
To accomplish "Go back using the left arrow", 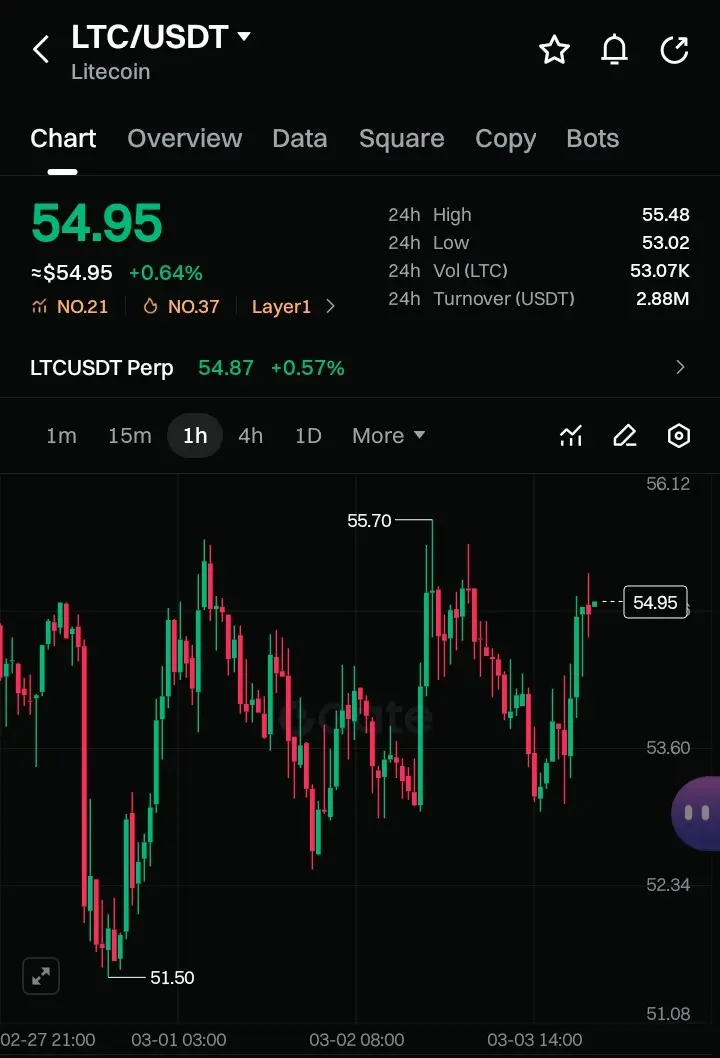I will point(41,49).
